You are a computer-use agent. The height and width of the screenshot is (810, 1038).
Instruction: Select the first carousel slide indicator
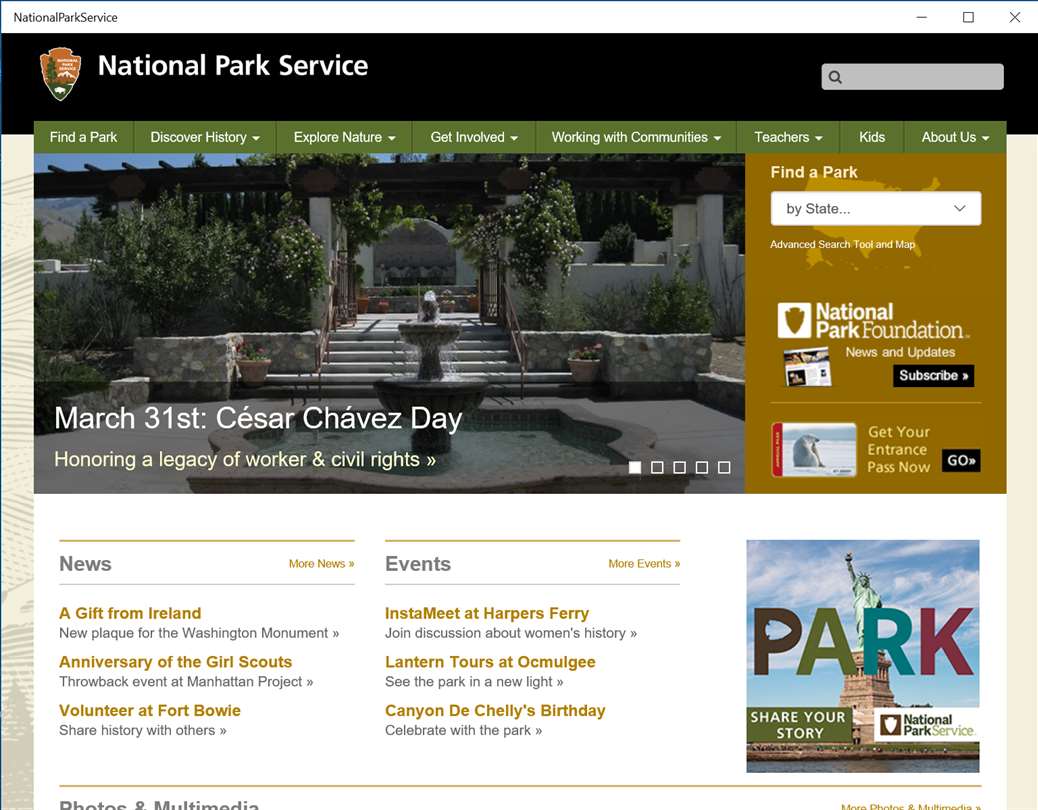pyautogui.click(x=635, y=467)
